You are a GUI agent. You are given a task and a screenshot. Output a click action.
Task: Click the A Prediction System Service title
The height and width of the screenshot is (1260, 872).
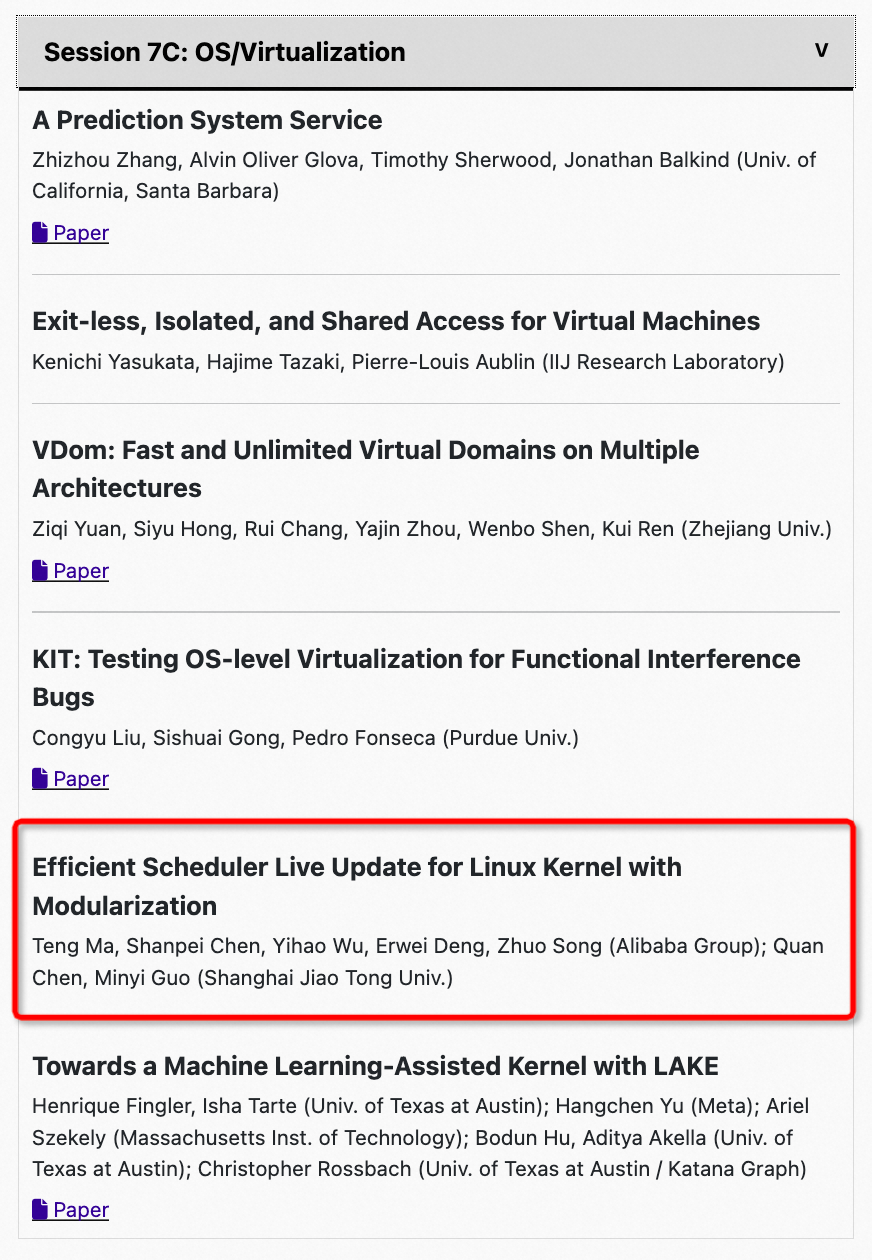click(205, 120)
